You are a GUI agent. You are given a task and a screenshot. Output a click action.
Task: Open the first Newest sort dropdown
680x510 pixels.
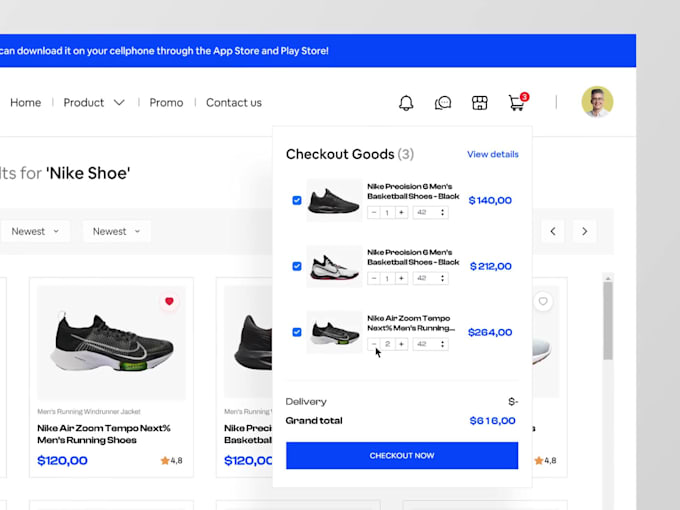pos(35,232)
